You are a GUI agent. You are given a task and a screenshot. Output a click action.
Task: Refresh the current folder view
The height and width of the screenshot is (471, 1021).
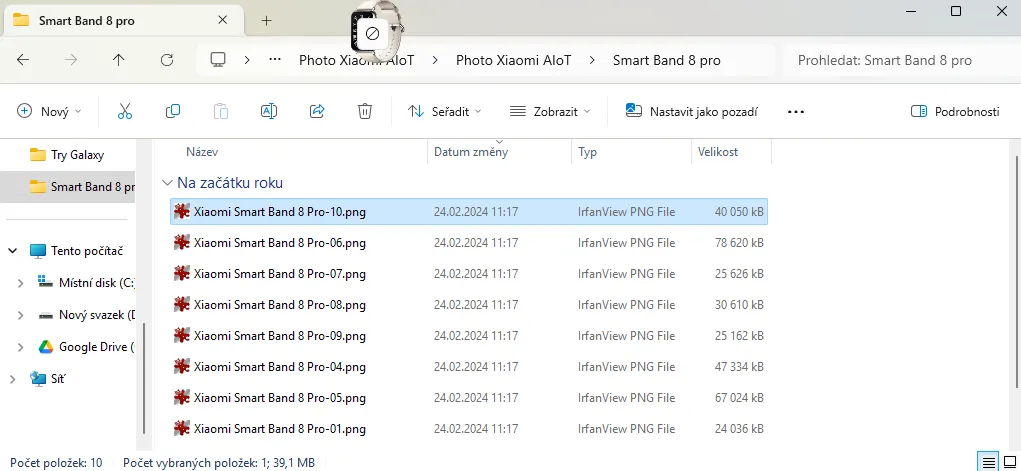pyautogui.click(x=167, y=60)
